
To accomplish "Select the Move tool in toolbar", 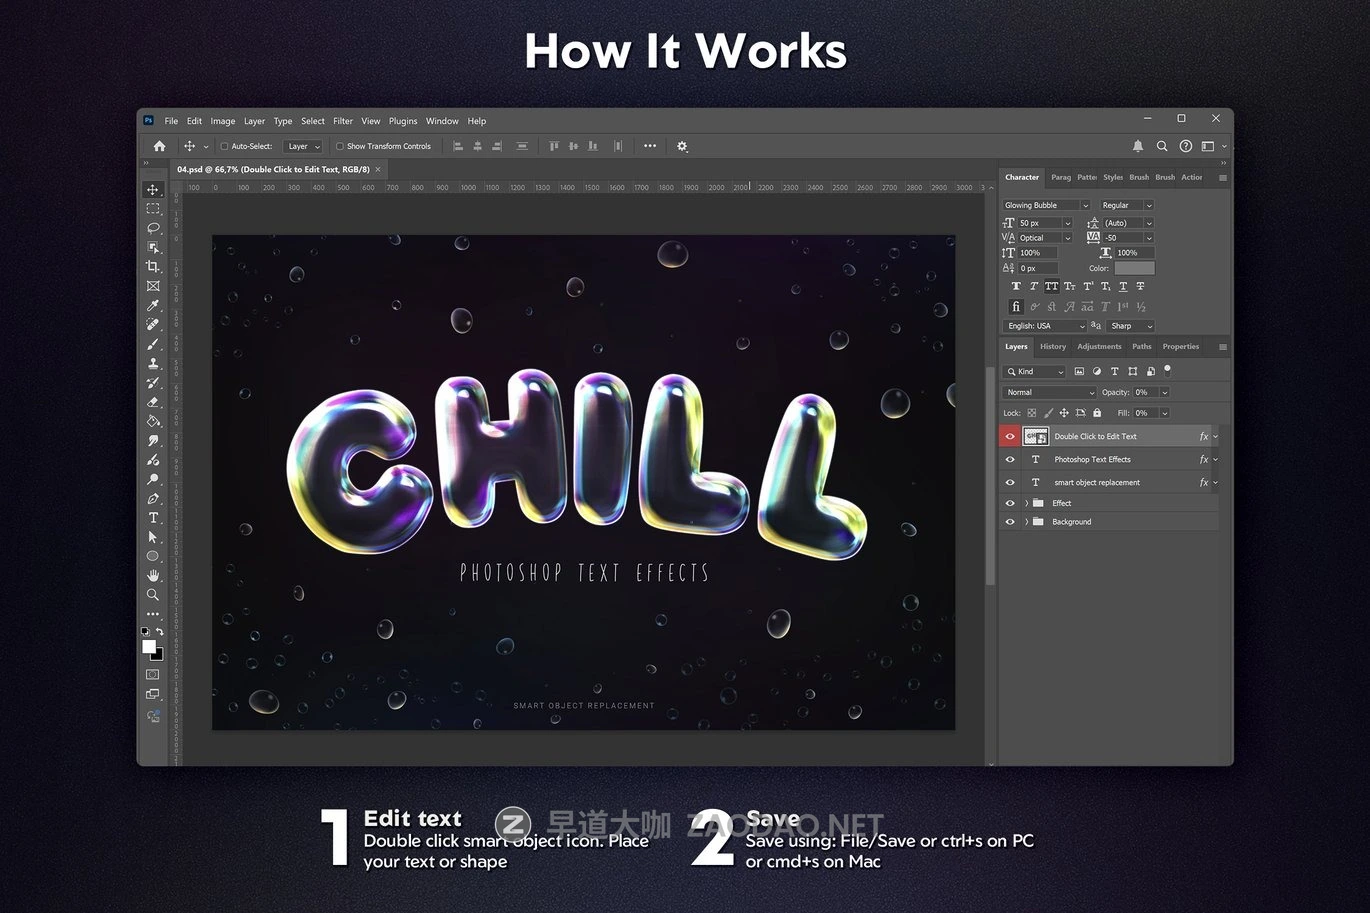I will click(x=153, y=189).
